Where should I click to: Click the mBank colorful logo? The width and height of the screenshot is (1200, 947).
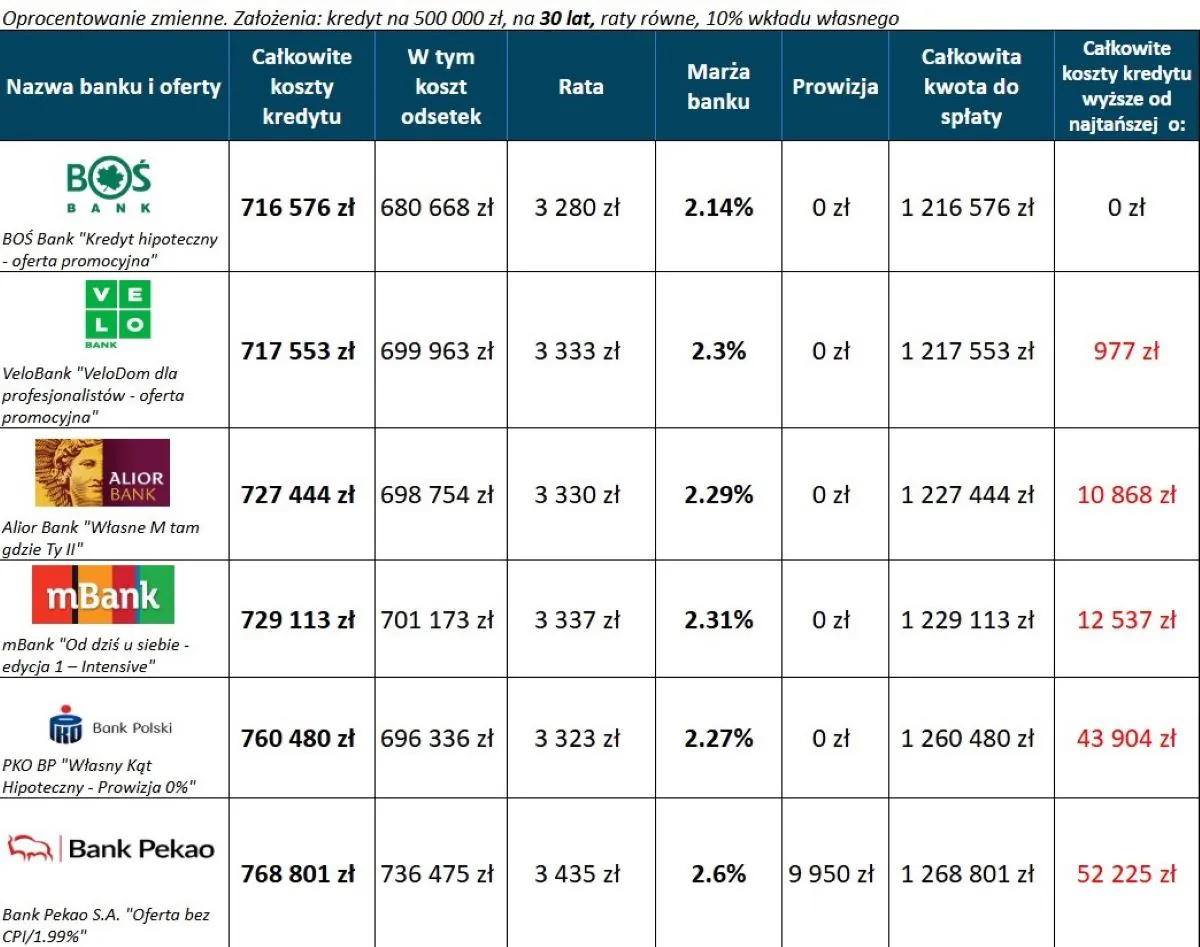coord(103,595)
